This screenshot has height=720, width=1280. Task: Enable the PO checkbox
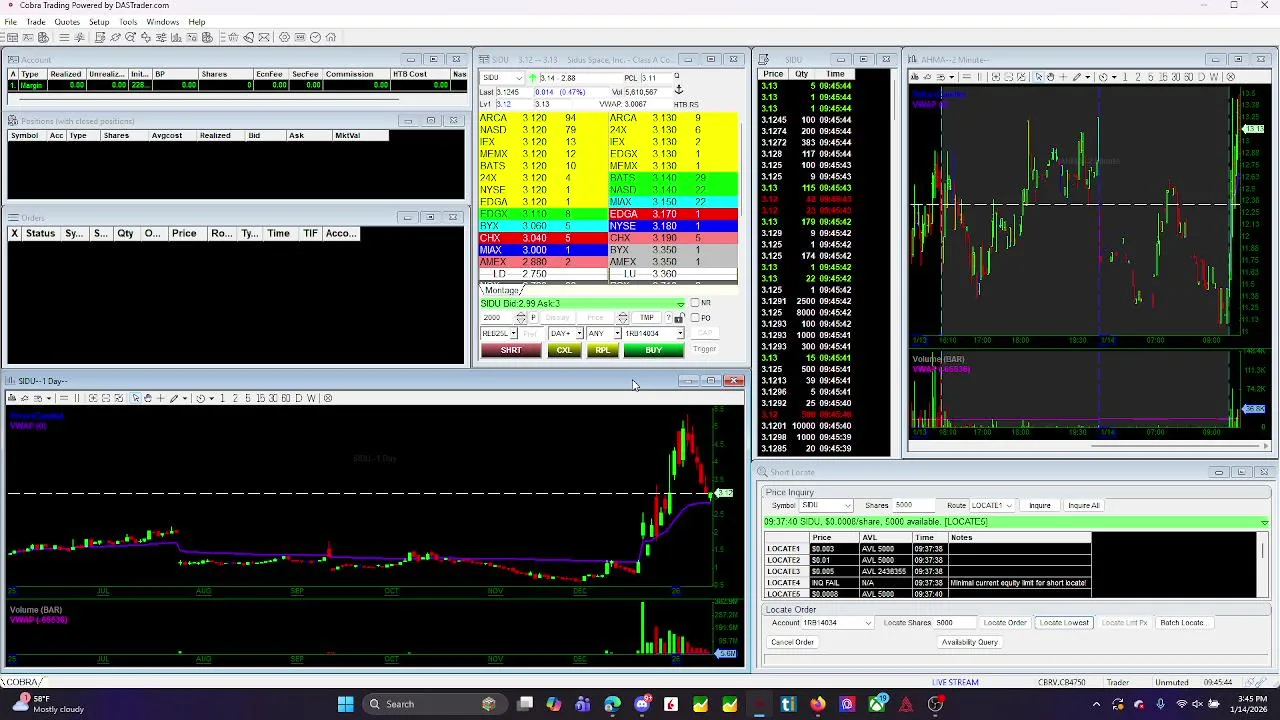click(x=695, y=318)
